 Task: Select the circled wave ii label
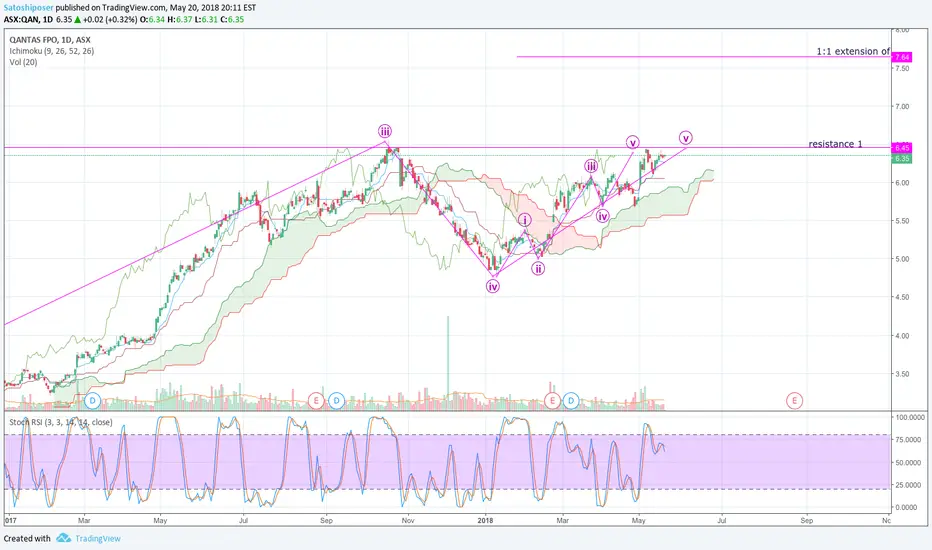538,268
